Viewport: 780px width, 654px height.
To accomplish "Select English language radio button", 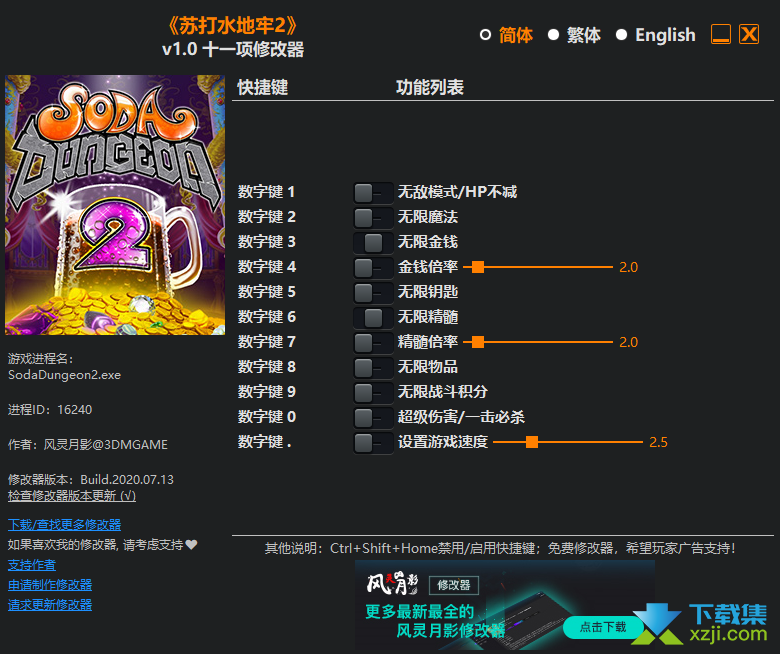I will click(621, 35).
